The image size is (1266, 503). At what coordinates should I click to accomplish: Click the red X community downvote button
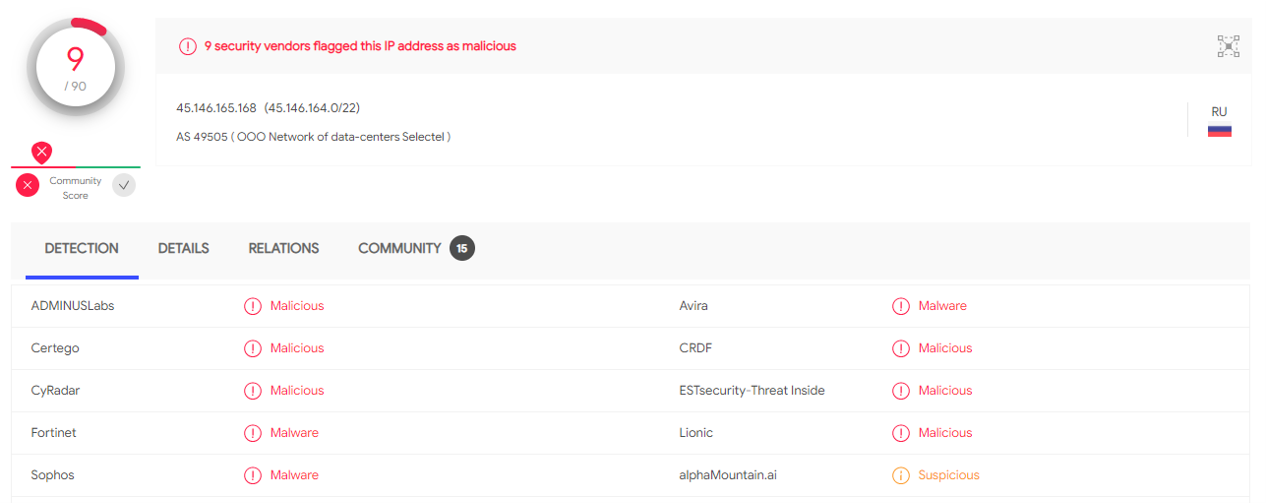(x=28, y=185)
